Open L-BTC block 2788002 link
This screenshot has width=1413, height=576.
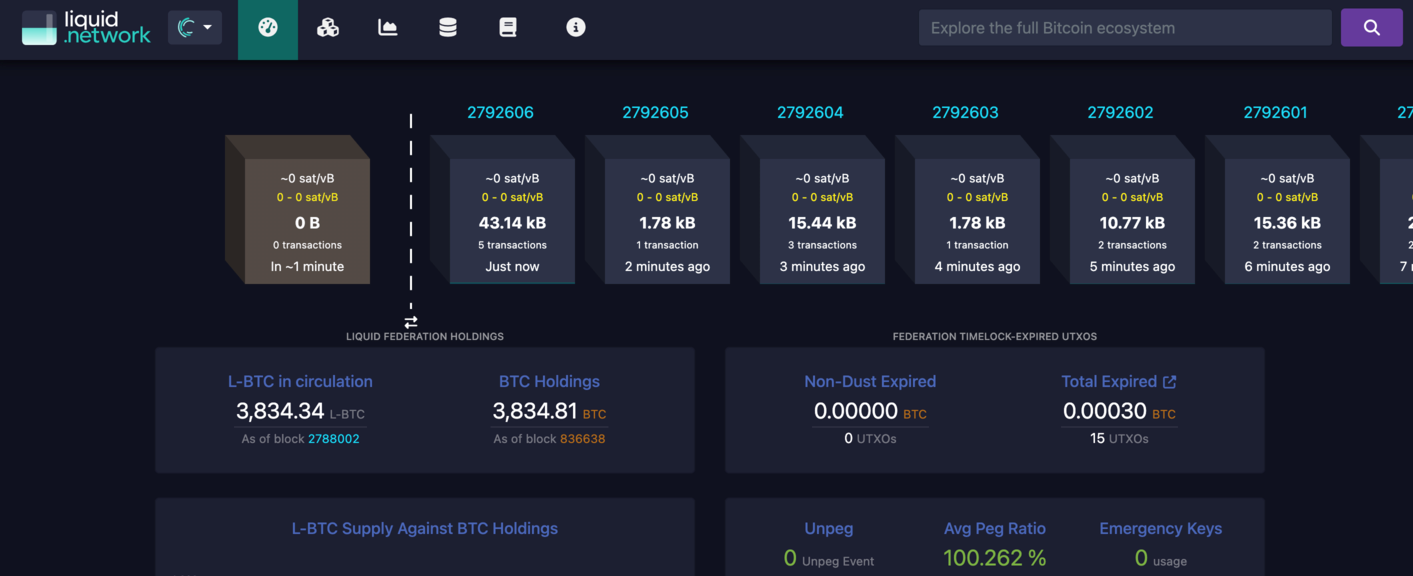(333, 439)
